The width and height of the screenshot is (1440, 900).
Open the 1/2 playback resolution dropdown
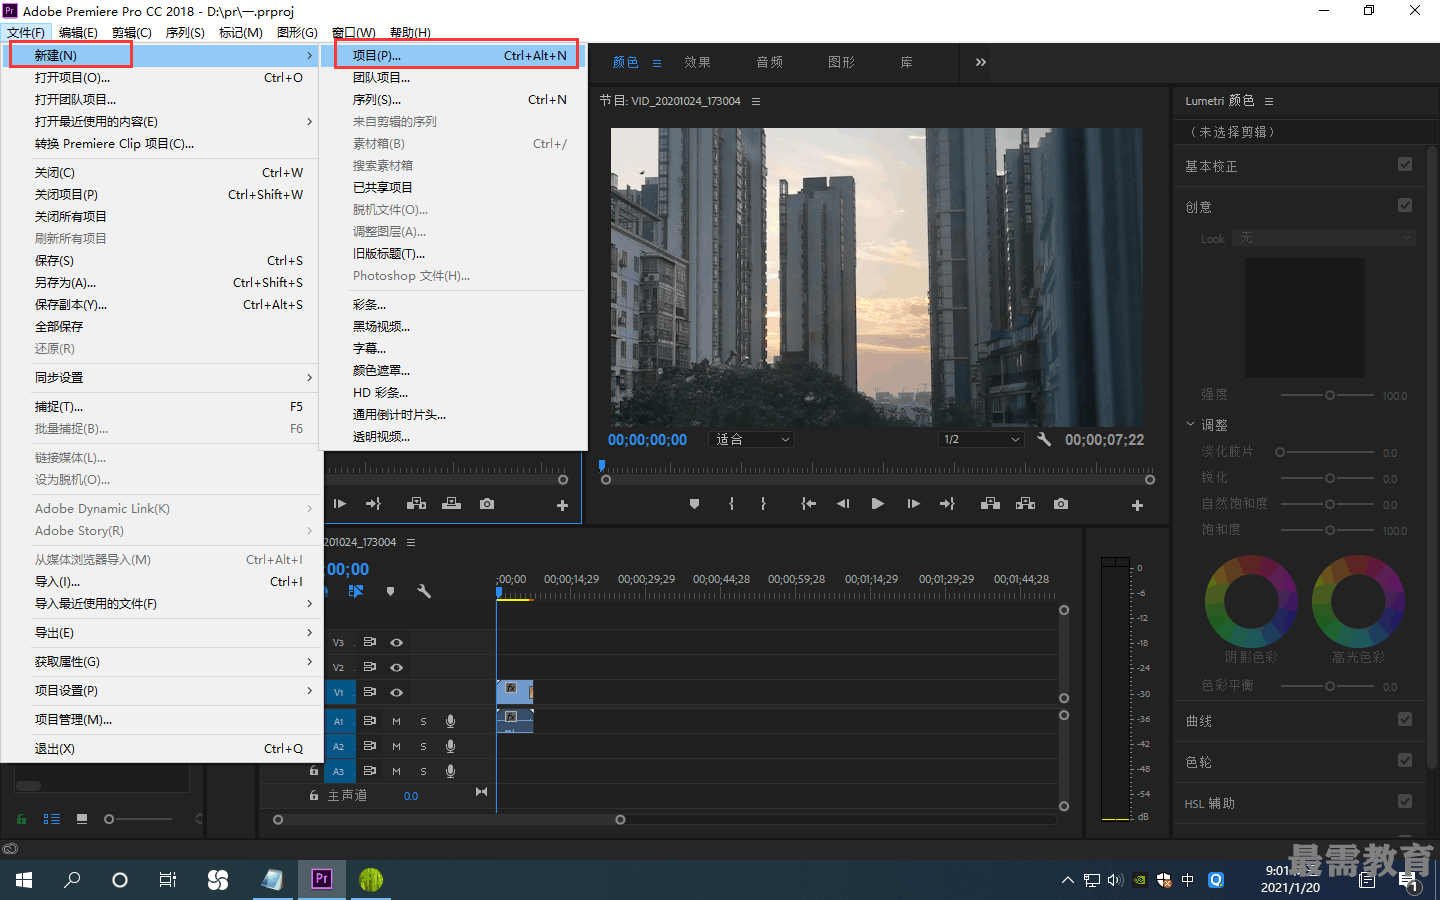pos(981,439)
